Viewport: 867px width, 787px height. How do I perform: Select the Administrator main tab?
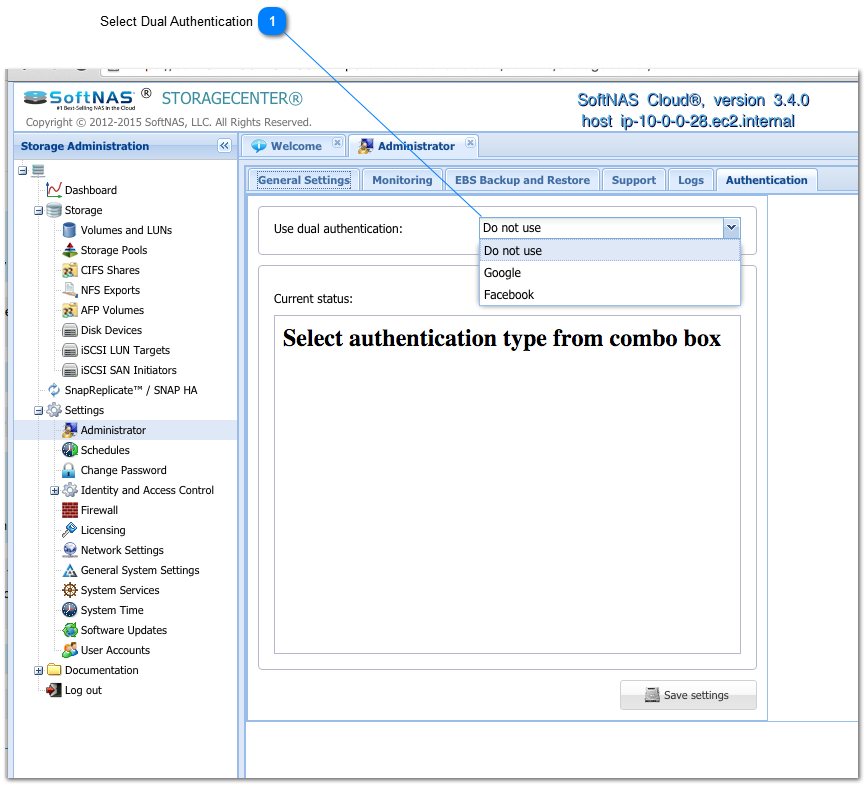click(415, 146)
